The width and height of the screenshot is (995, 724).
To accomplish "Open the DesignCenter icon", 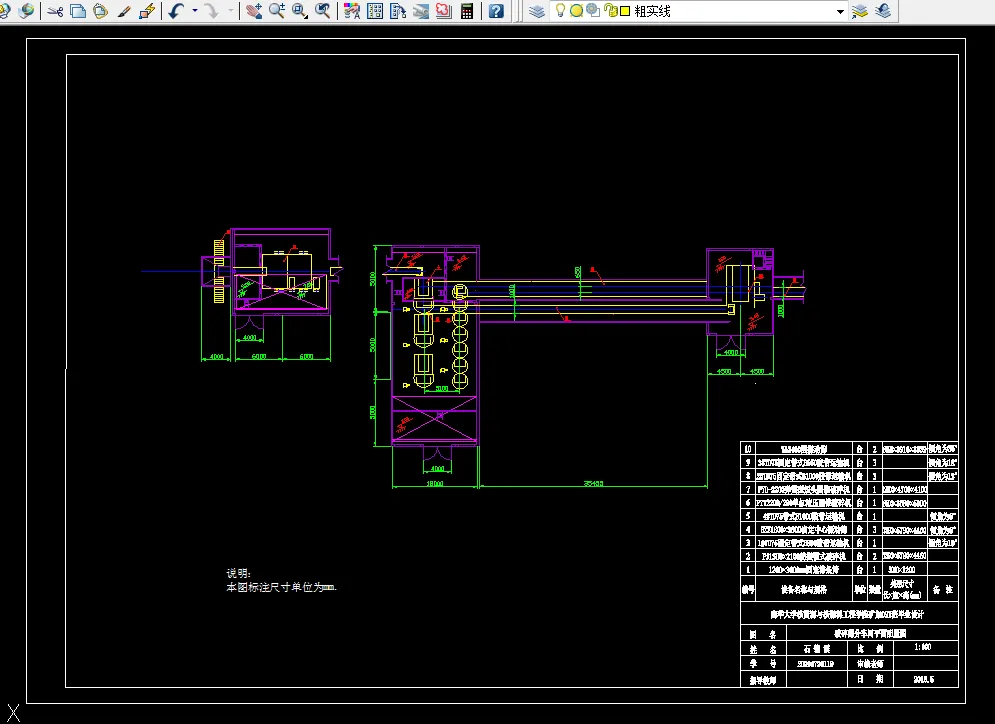I will [x=375, y=11].
